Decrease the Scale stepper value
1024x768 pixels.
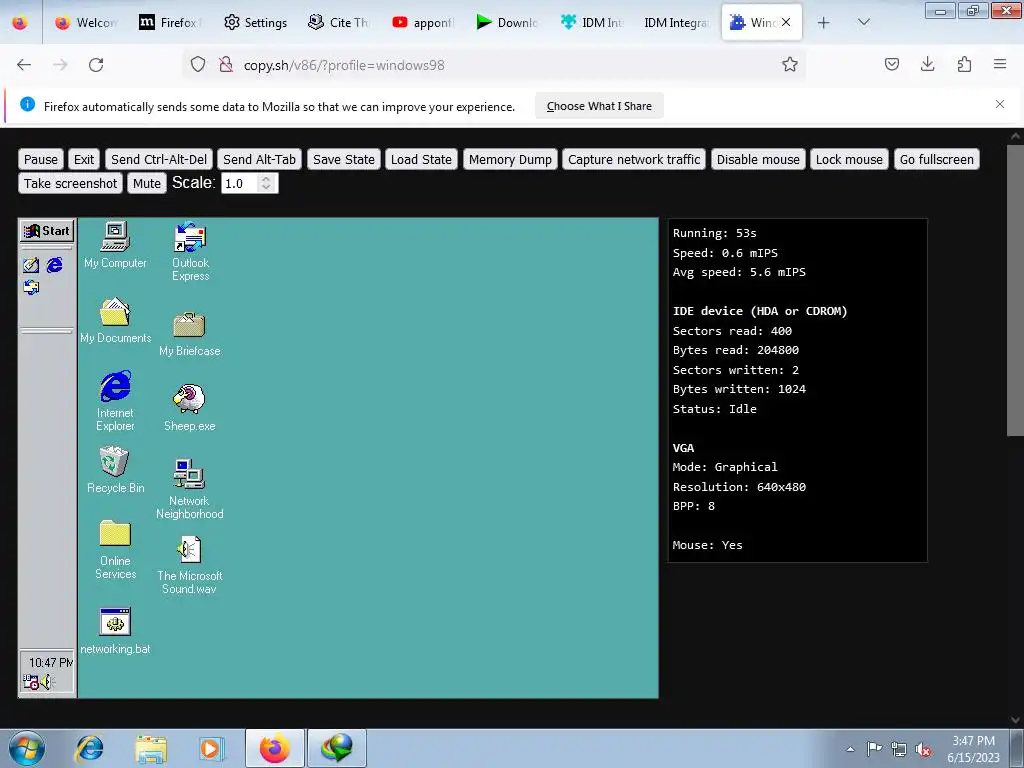pos(266,189)
